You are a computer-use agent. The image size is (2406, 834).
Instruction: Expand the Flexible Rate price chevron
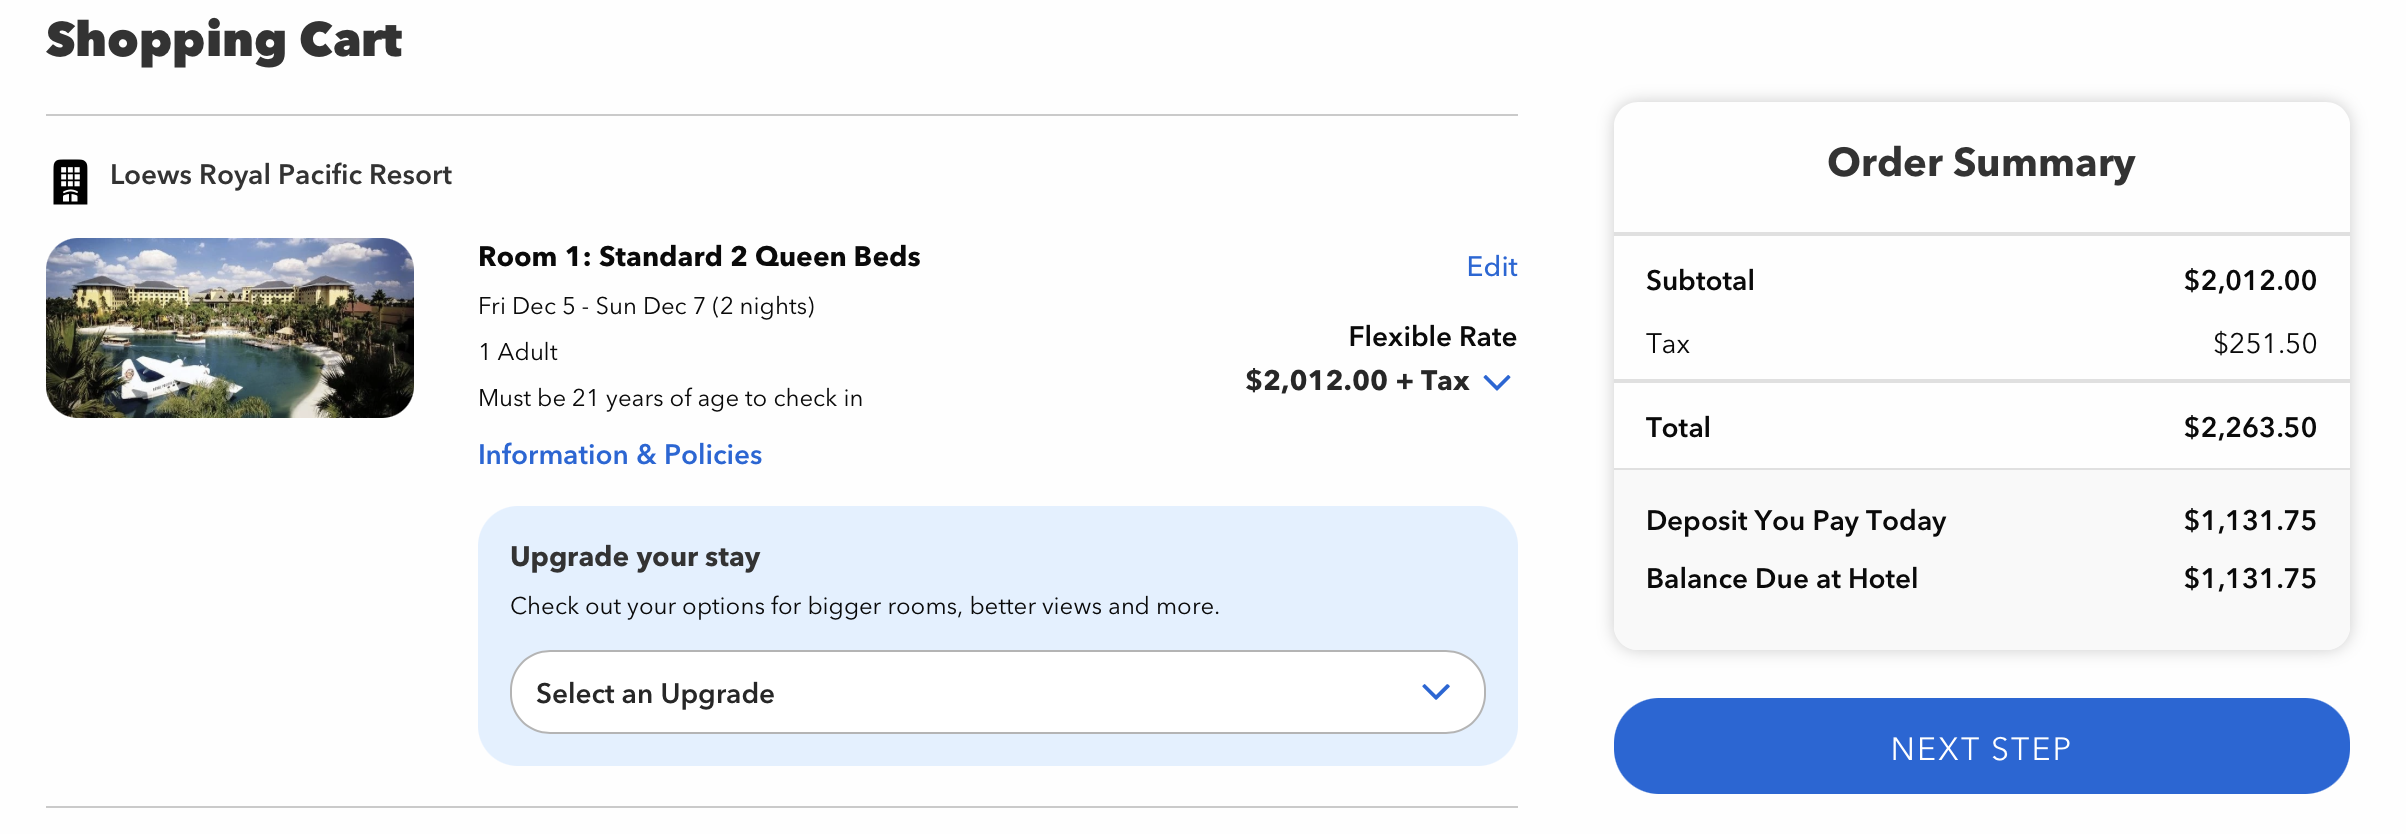(x=1497, y=382)
